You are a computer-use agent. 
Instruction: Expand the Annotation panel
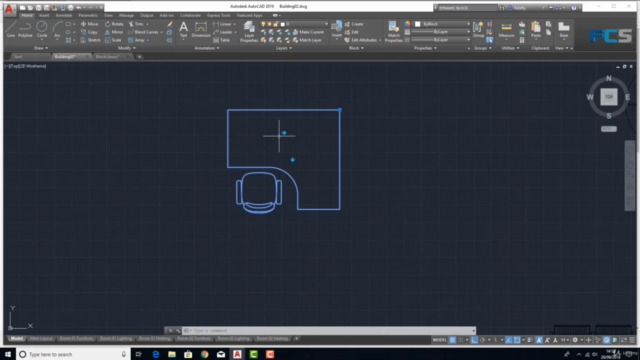point(207,48)
